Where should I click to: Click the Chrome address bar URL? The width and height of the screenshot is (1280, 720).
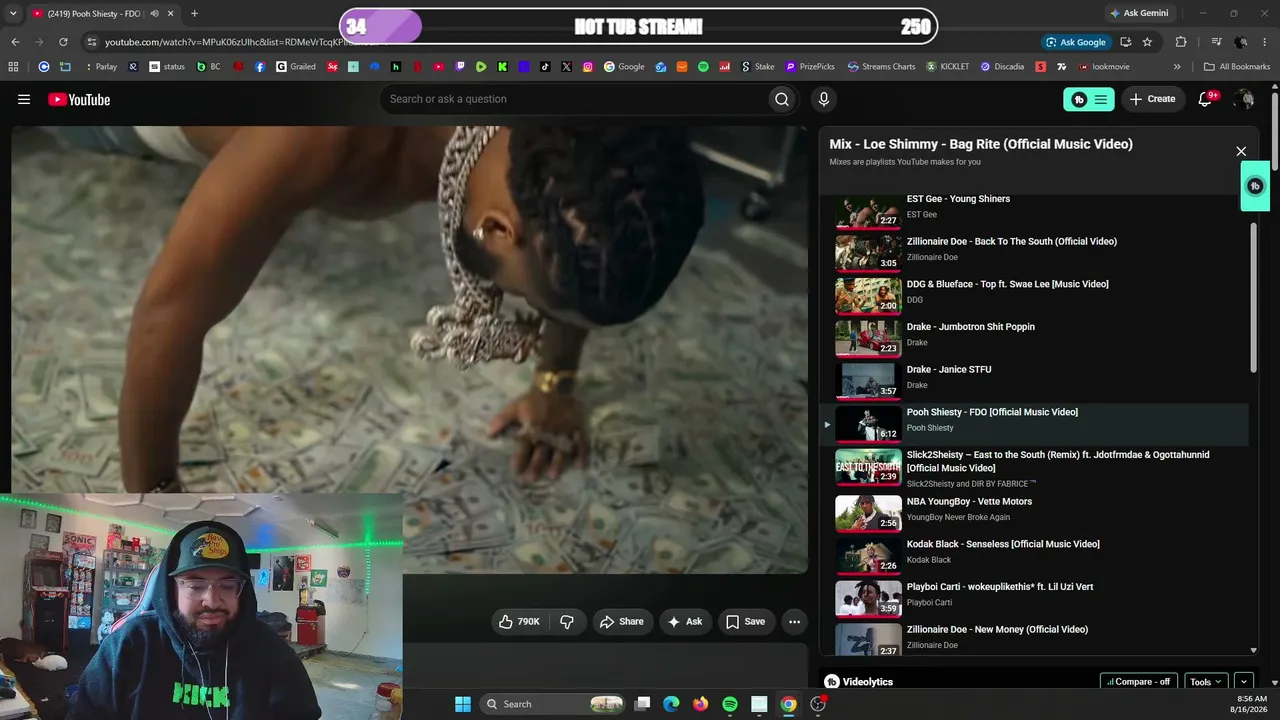(240, 42)
